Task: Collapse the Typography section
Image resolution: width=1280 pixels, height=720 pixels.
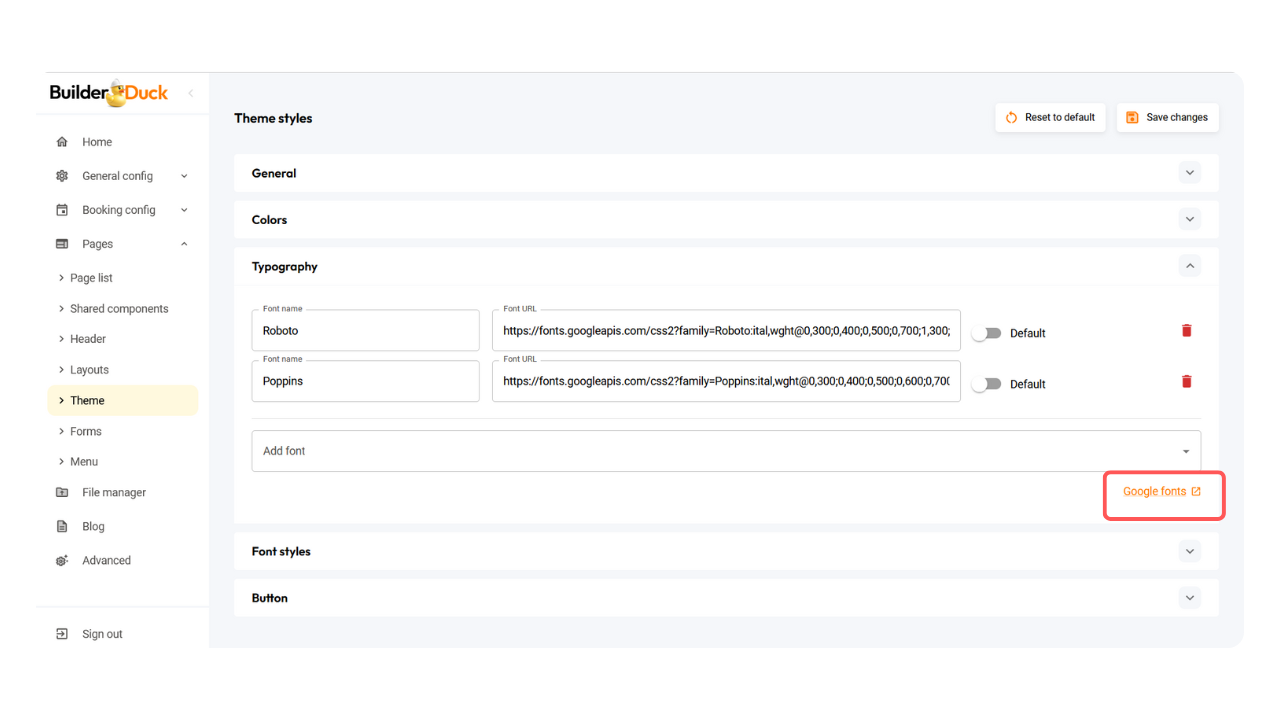Action: click(x=1189, y=266)
